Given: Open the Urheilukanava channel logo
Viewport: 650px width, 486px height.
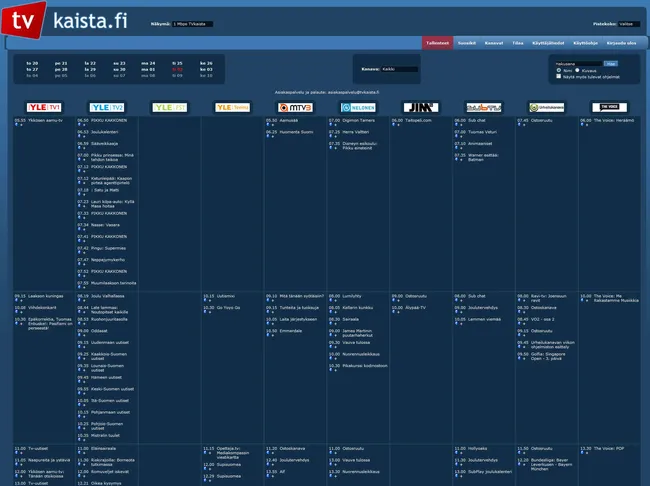Looking at the screenshot, I should point(547,107).
